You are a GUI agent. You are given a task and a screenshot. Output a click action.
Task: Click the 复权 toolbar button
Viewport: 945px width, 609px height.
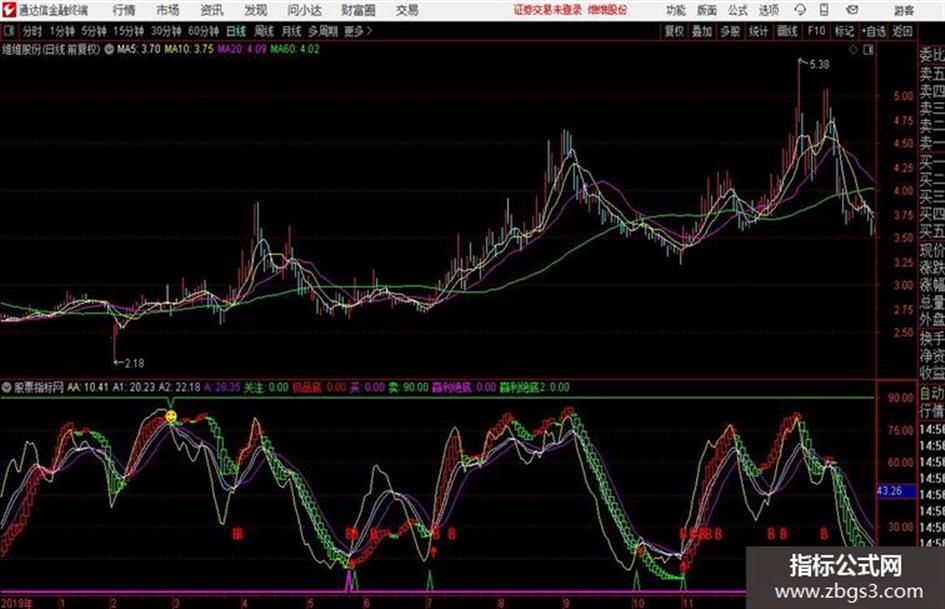click(x=674, y=31)
